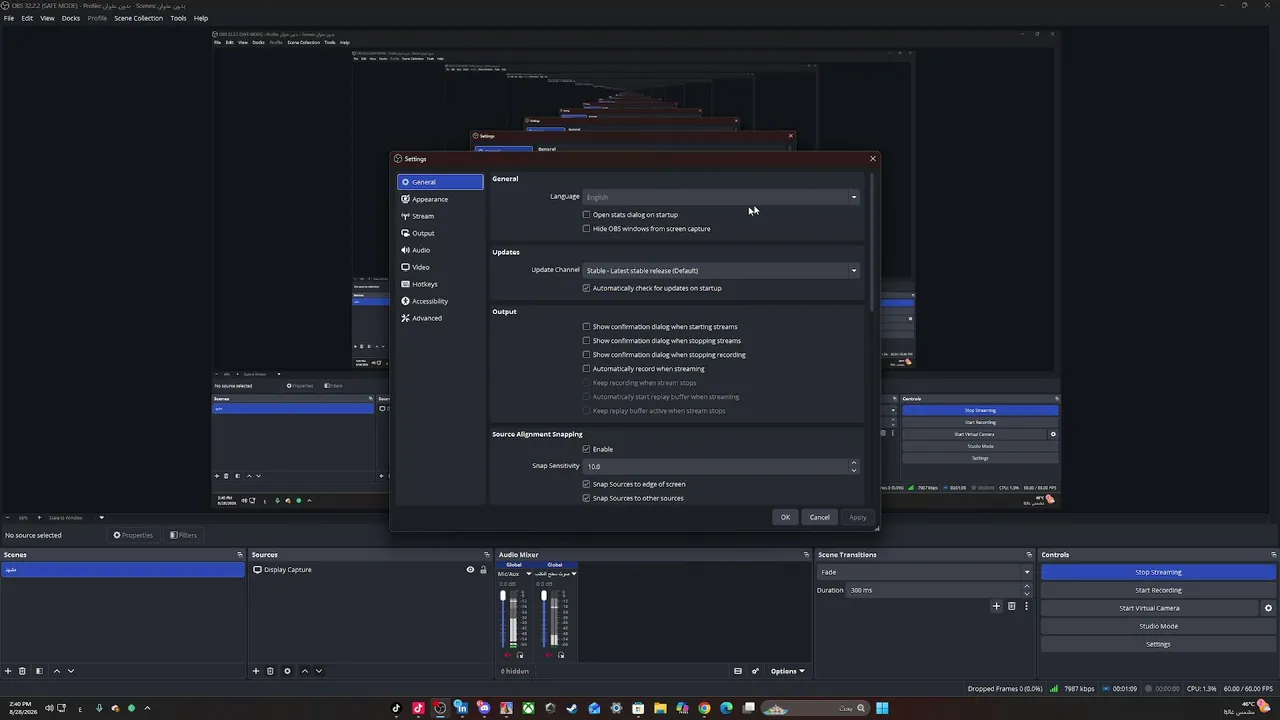
Task: Add a new scene with the plus icon
Action: pos(8,671)
